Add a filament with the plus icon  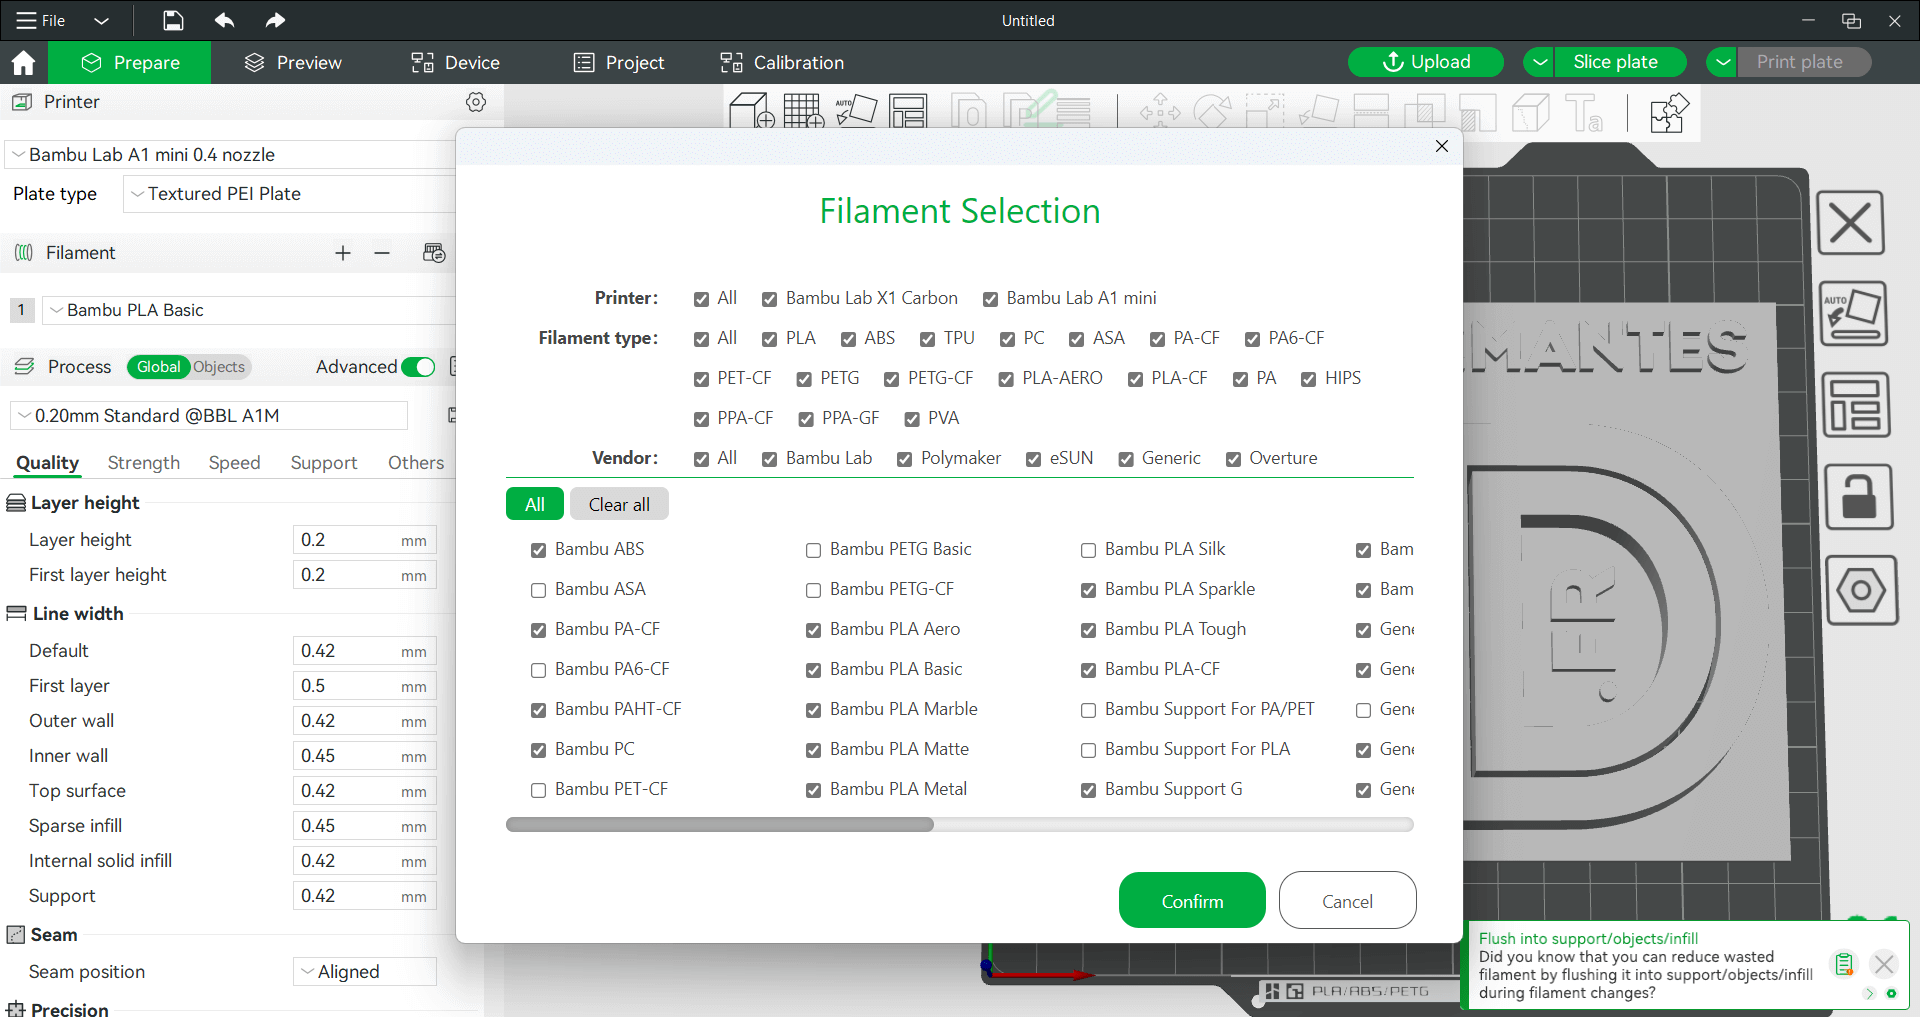coord(343,253)
